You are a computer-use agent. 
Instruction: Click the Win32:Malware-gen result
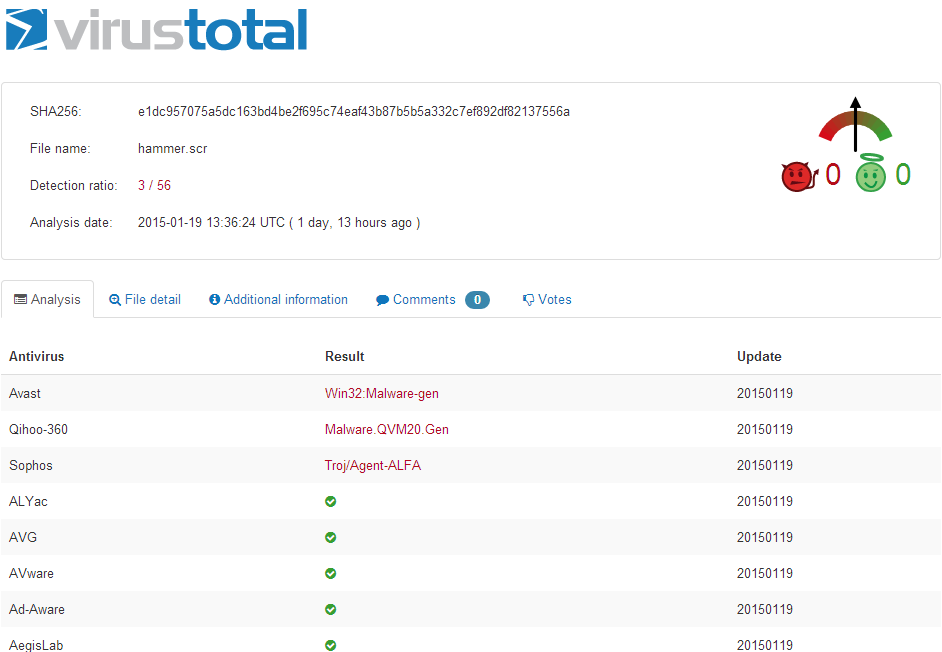(x=382, y=393)
